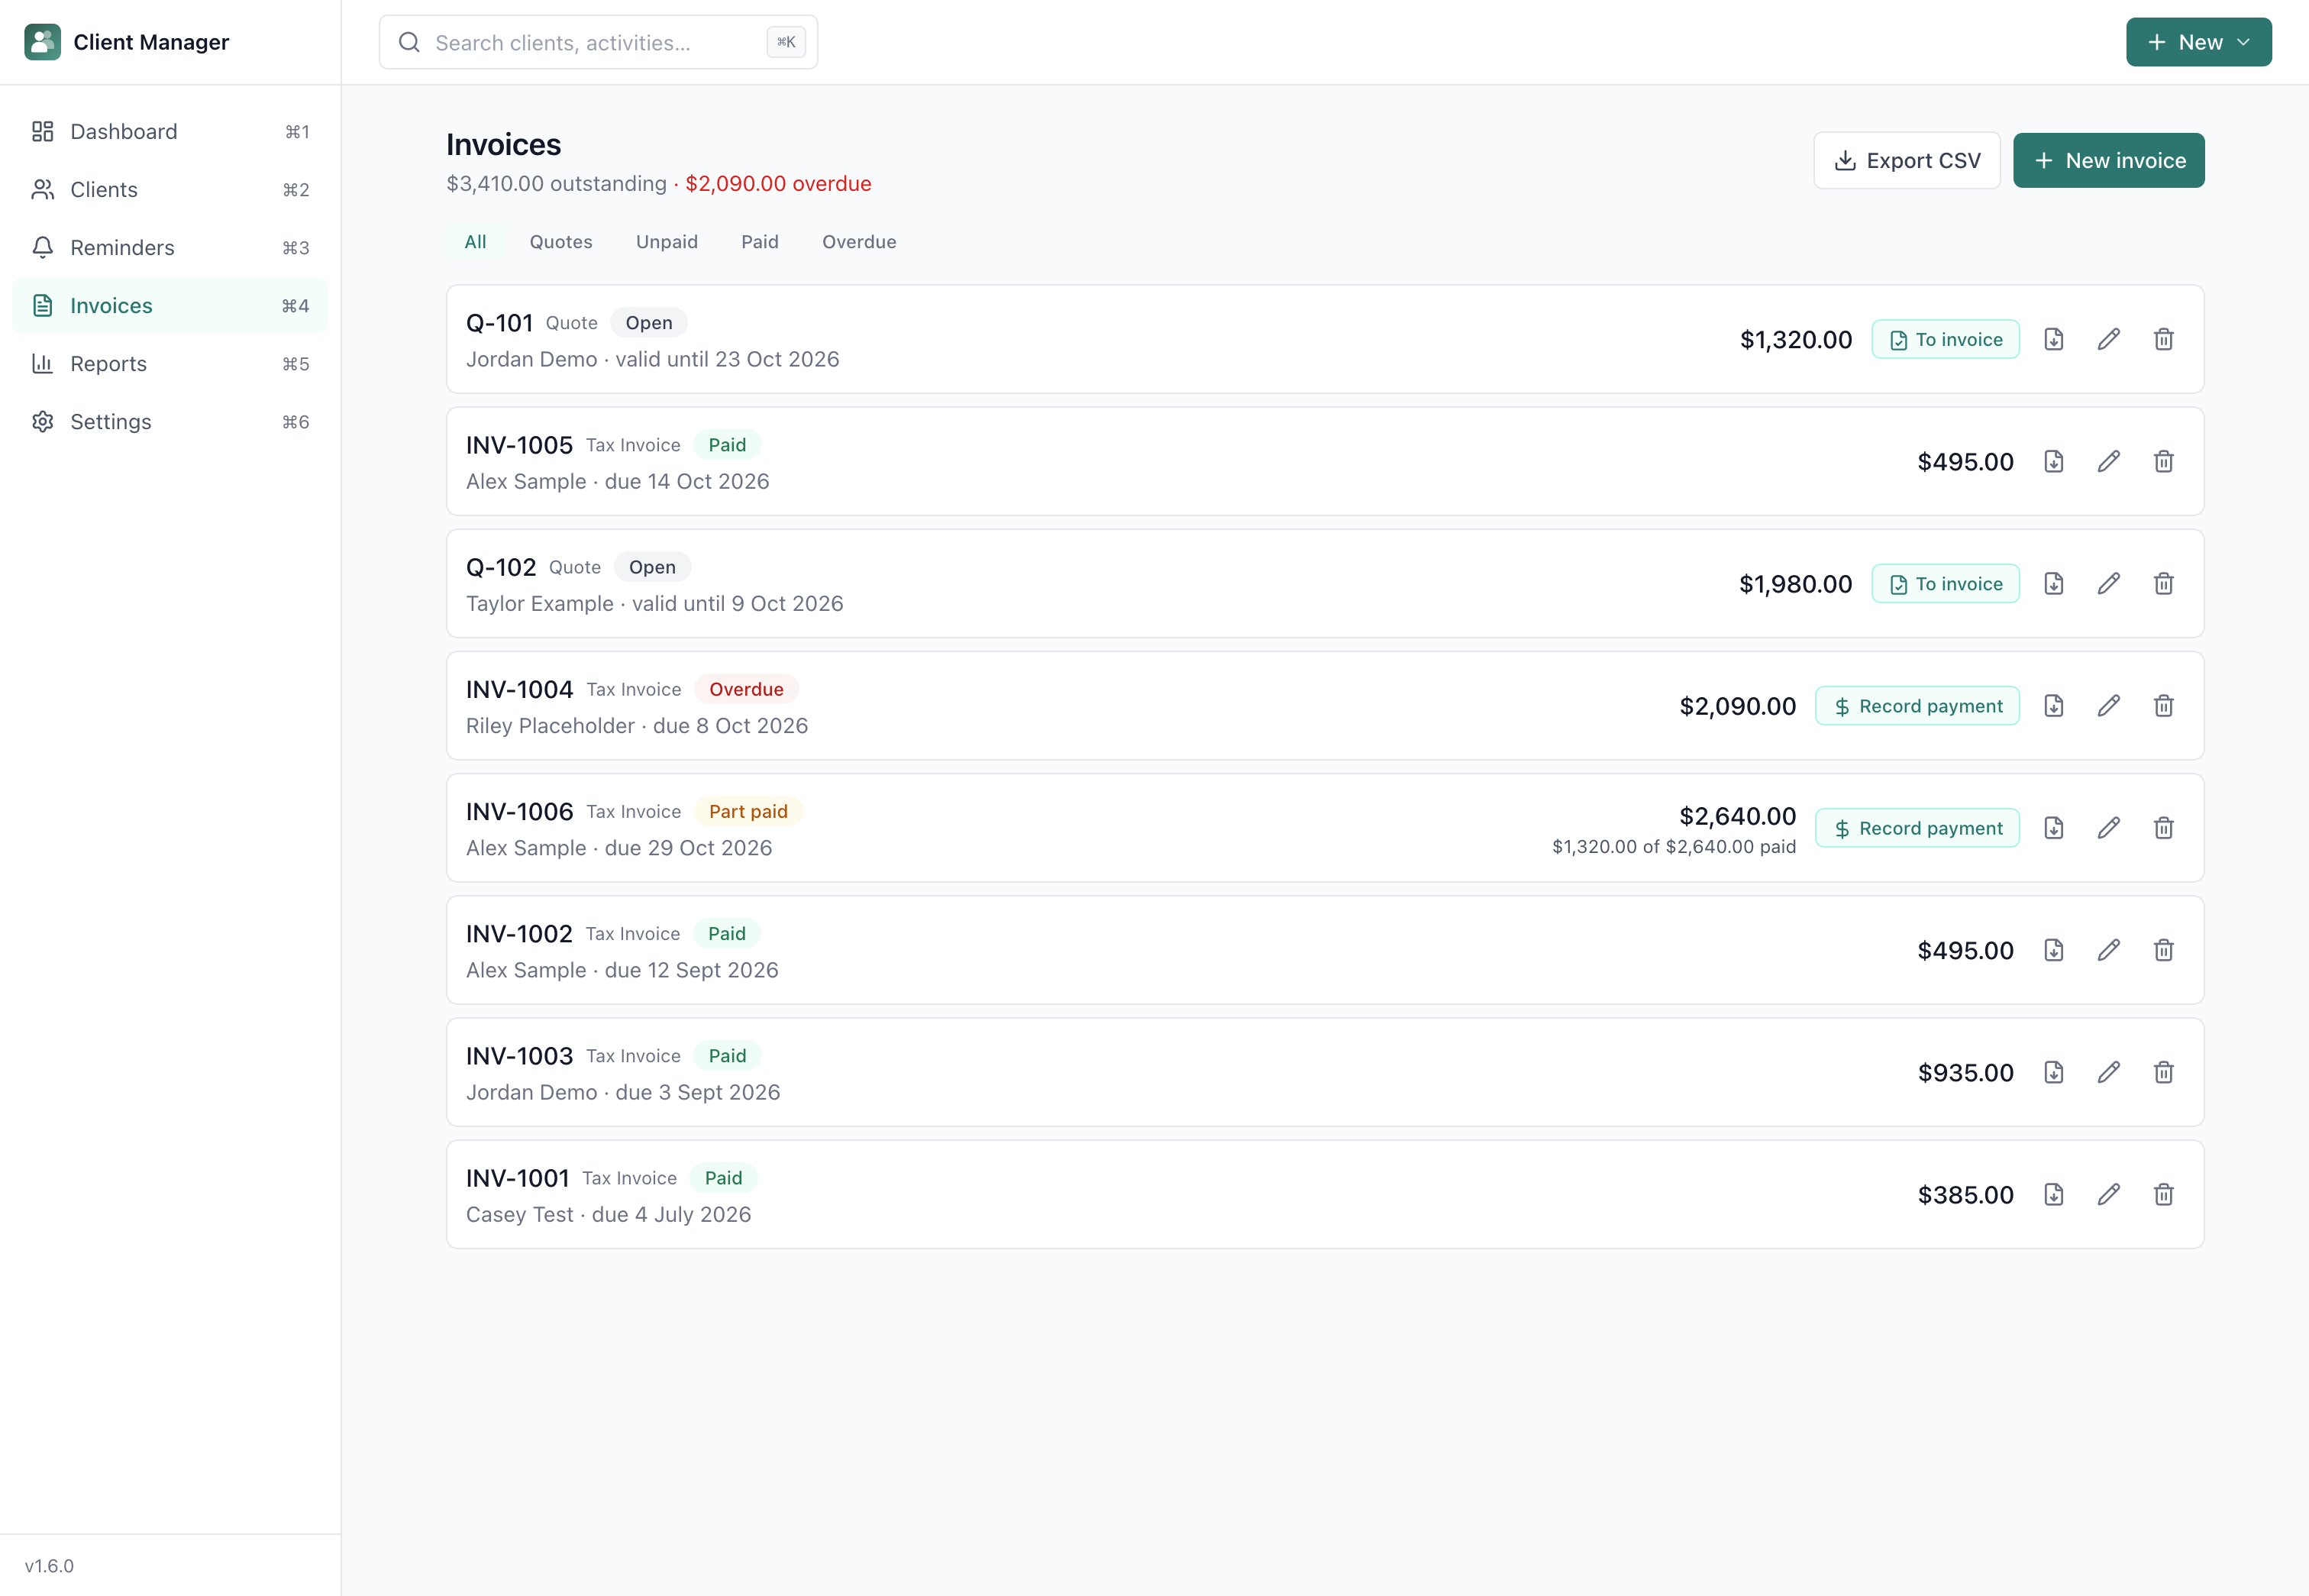Delete invoice INV-1002
This screenshot has width=2309, height=1596.
2163,950
